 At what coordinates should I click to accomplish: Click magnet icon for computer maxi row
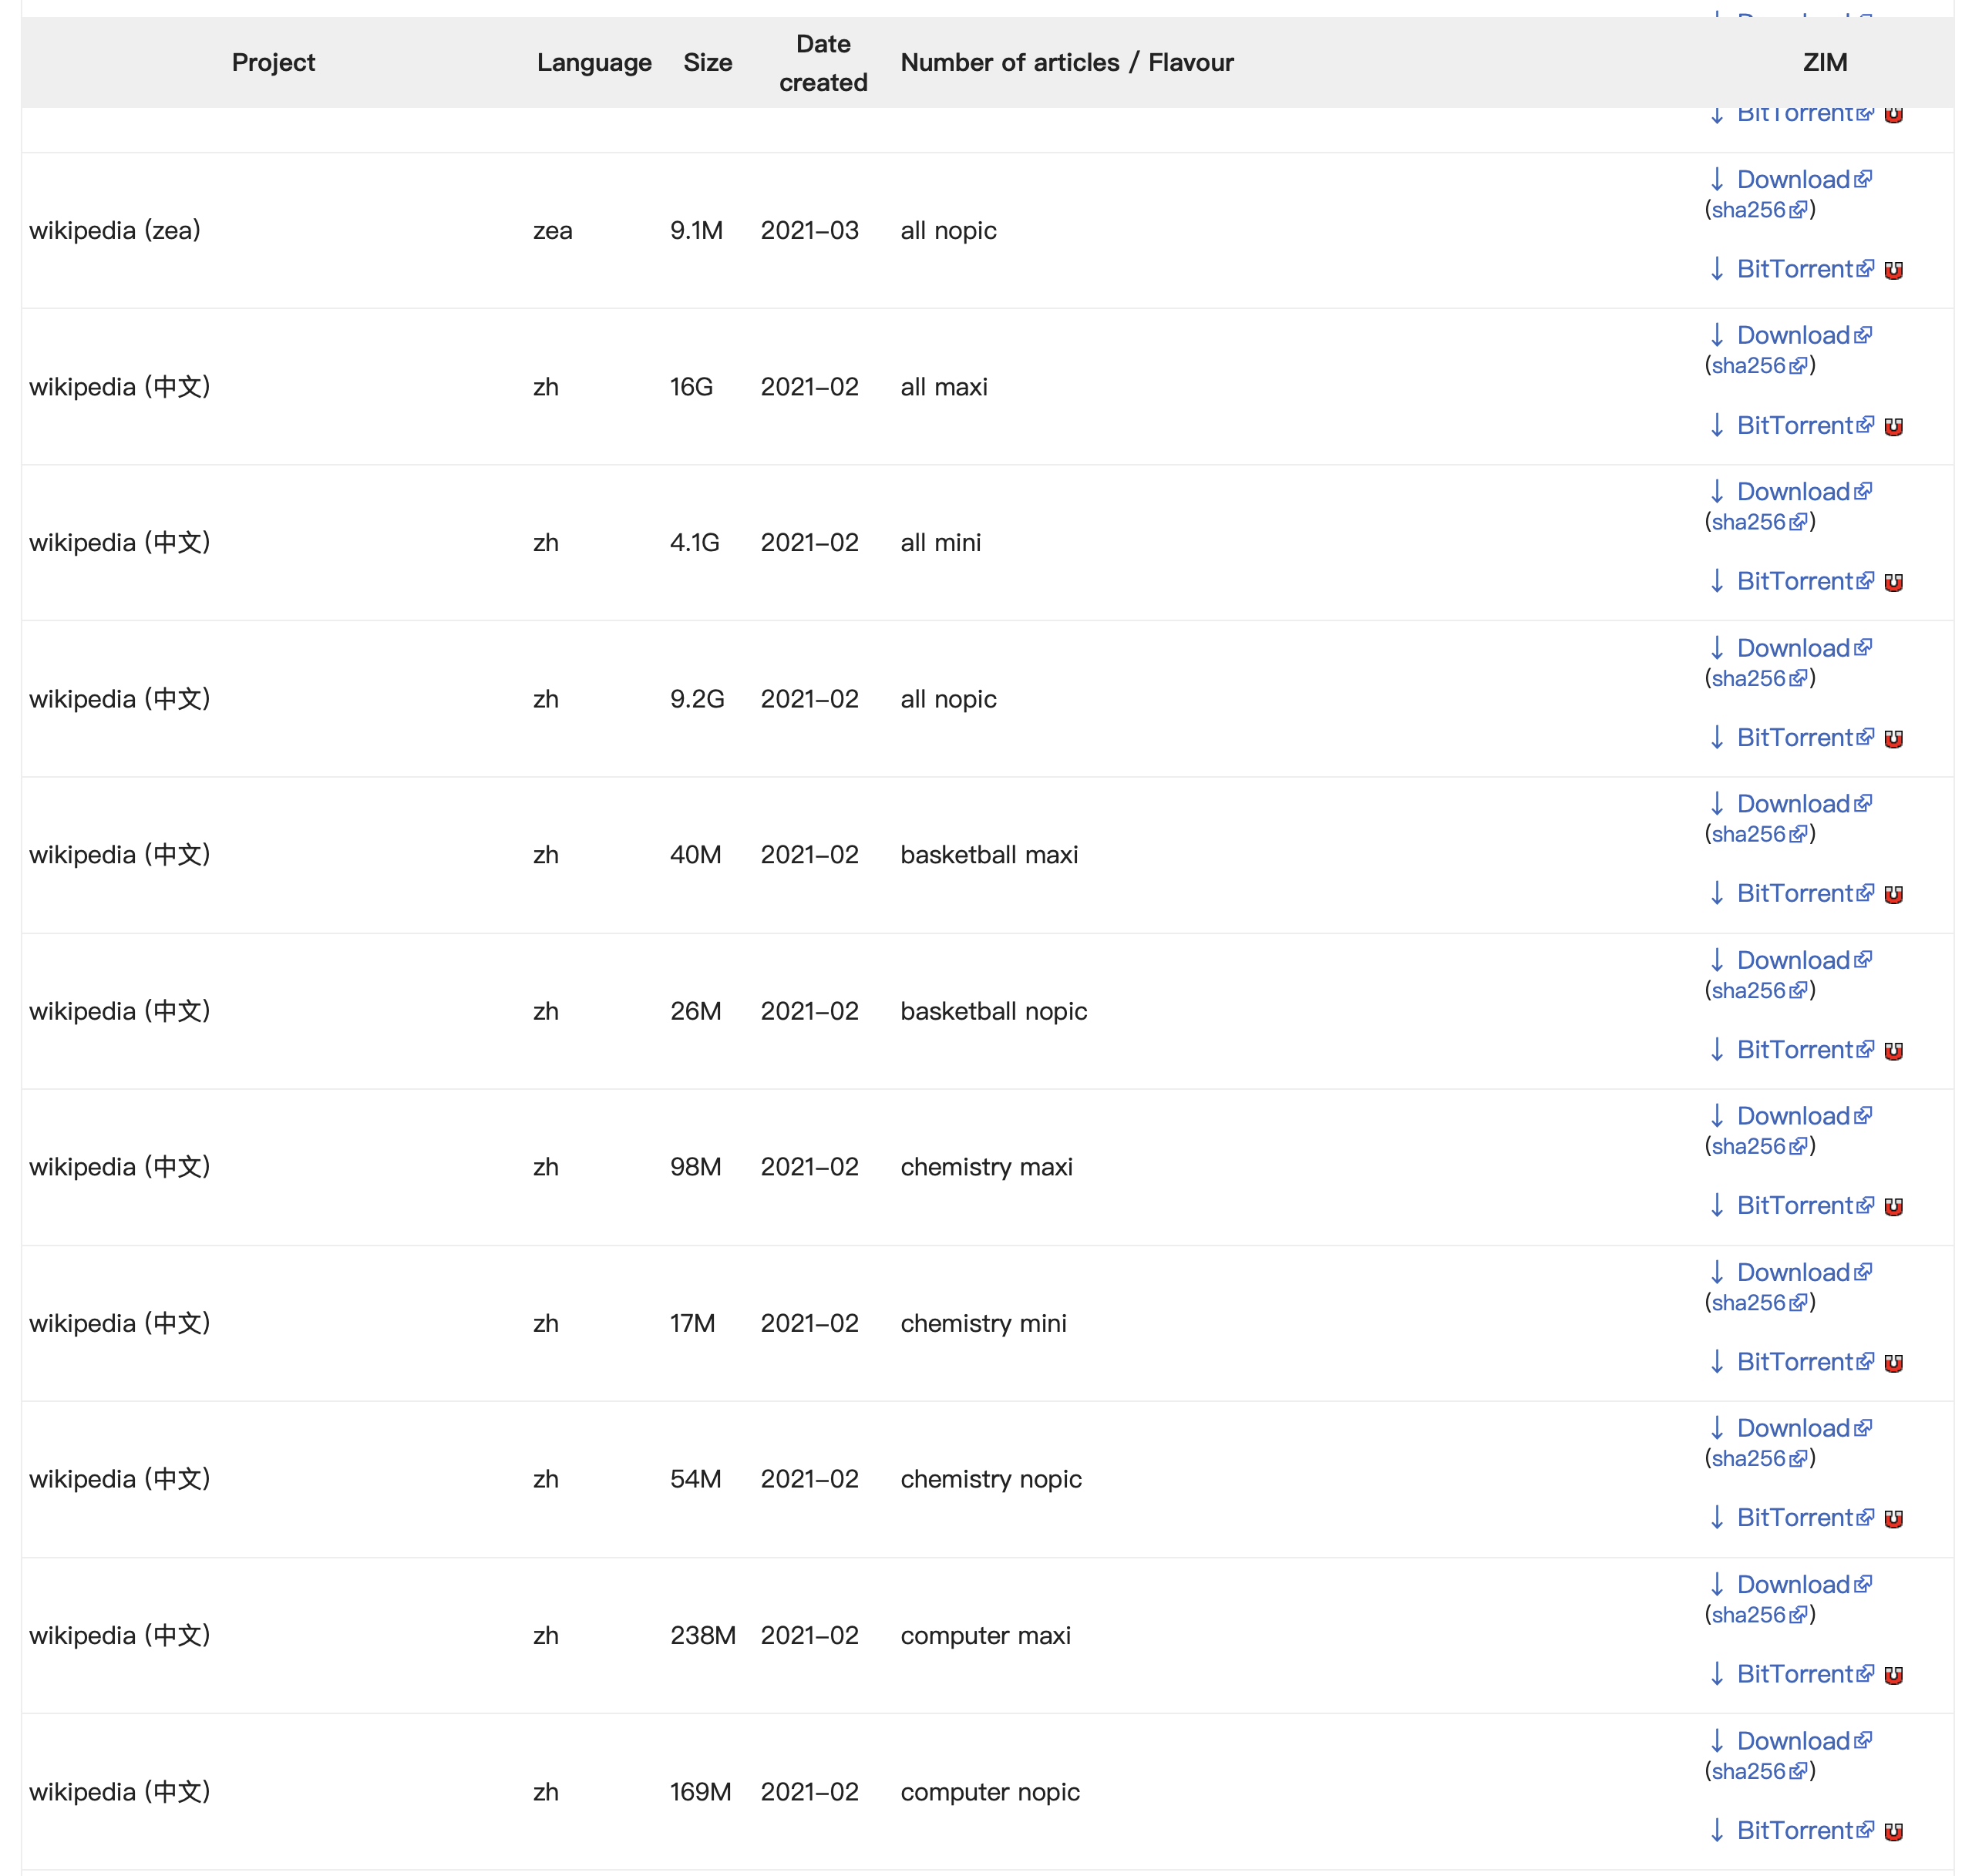pos(1893,1675)
